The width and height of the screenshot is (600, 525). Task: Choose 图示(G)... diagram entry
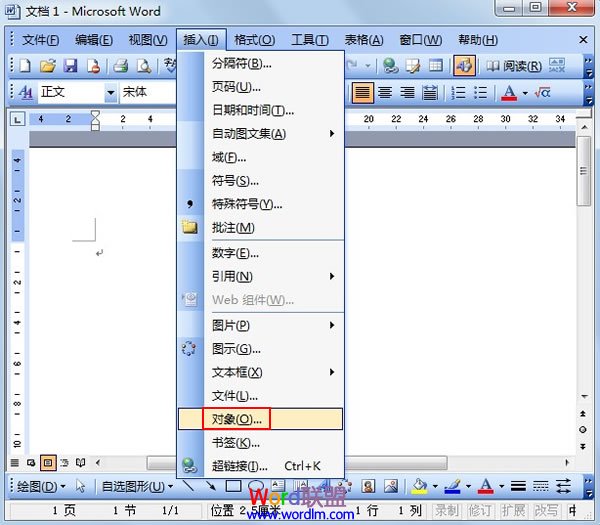(x=260, y=349)
